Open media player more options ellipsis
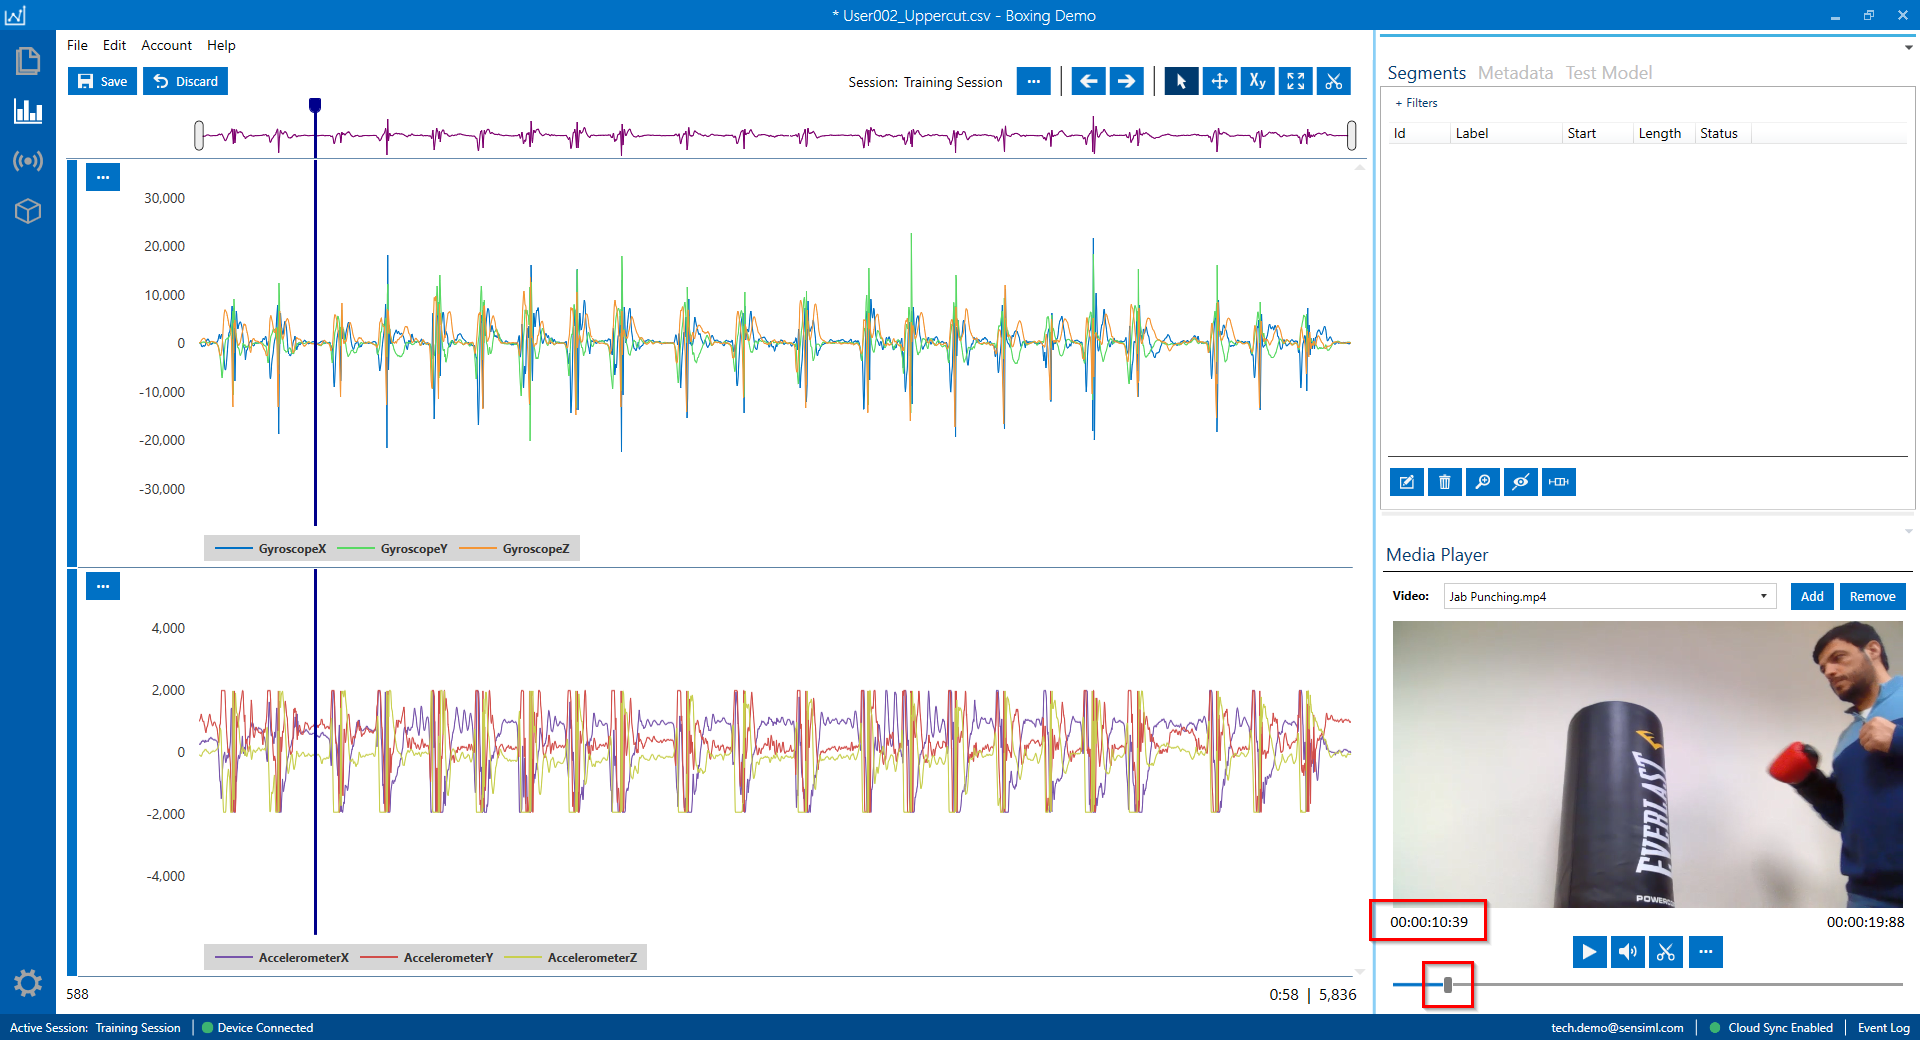1920x1040 pixels. [1705, 952]
